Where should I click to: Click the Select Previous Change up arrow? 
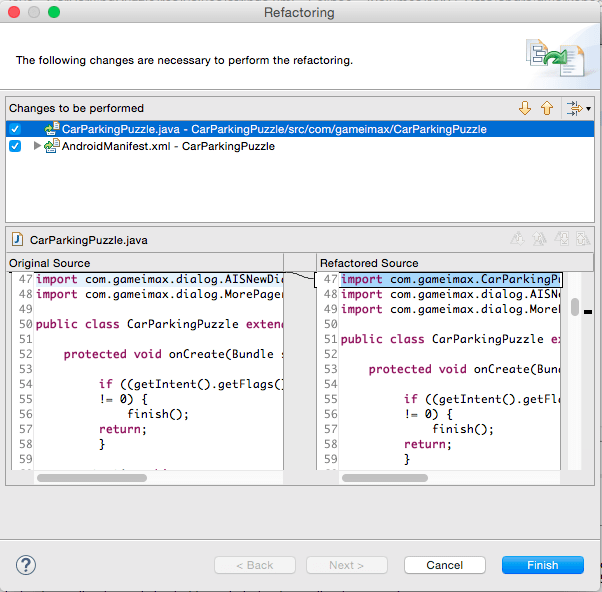coord(547,108)
